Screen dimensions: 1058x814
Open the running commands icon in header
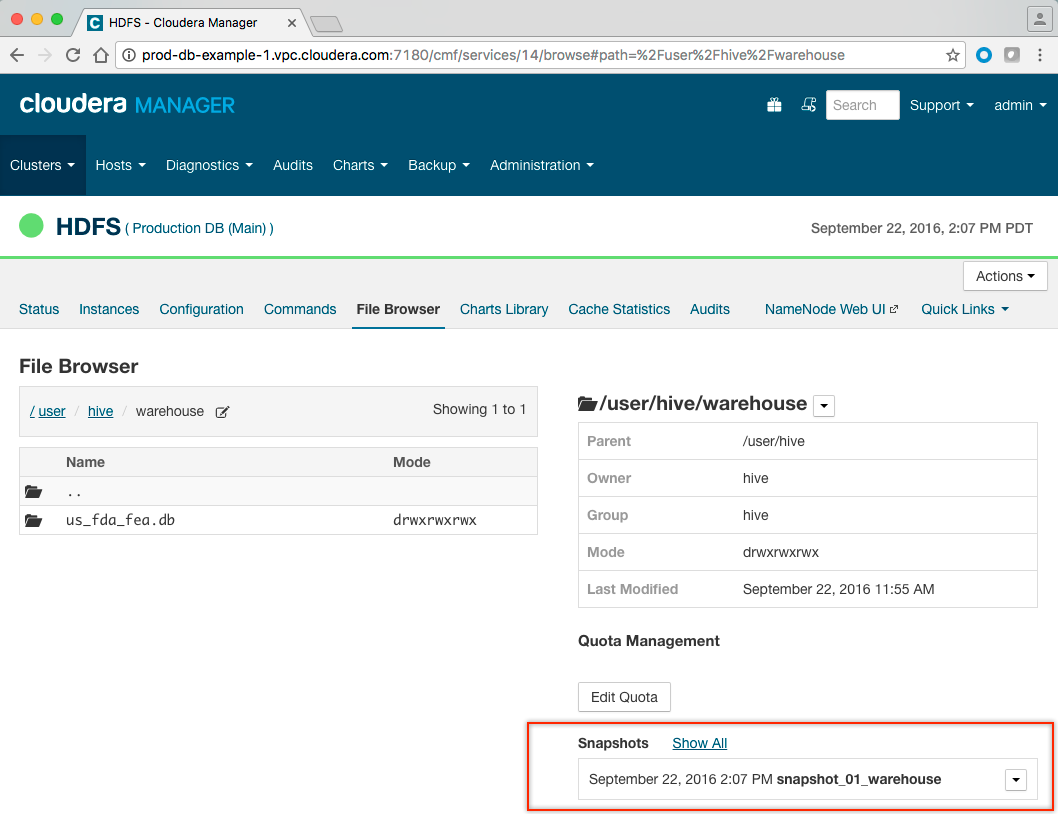(808, 105)
